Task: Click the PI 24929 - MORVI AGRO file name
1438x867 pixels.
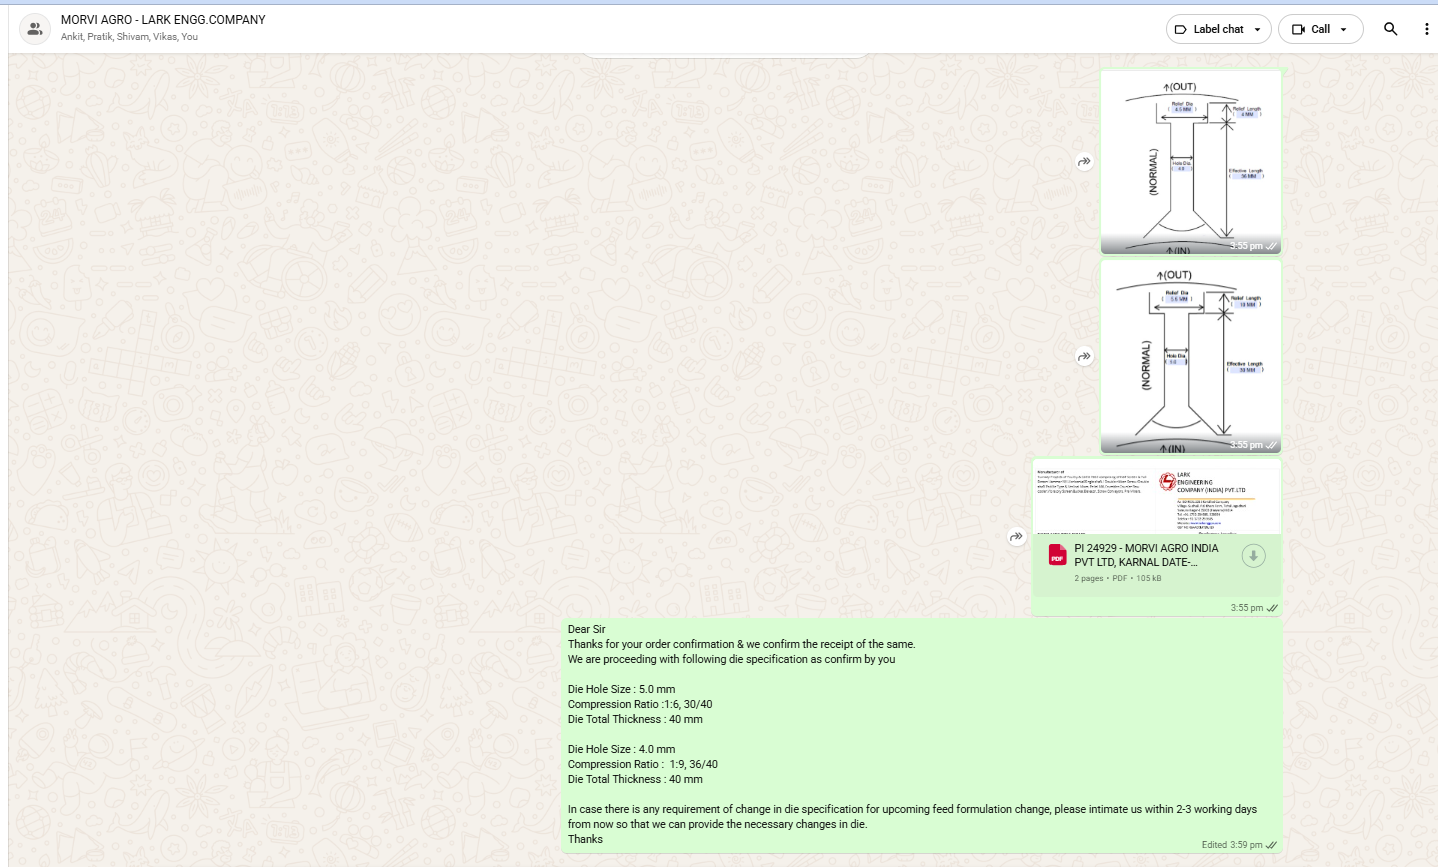Action: 1146,555
